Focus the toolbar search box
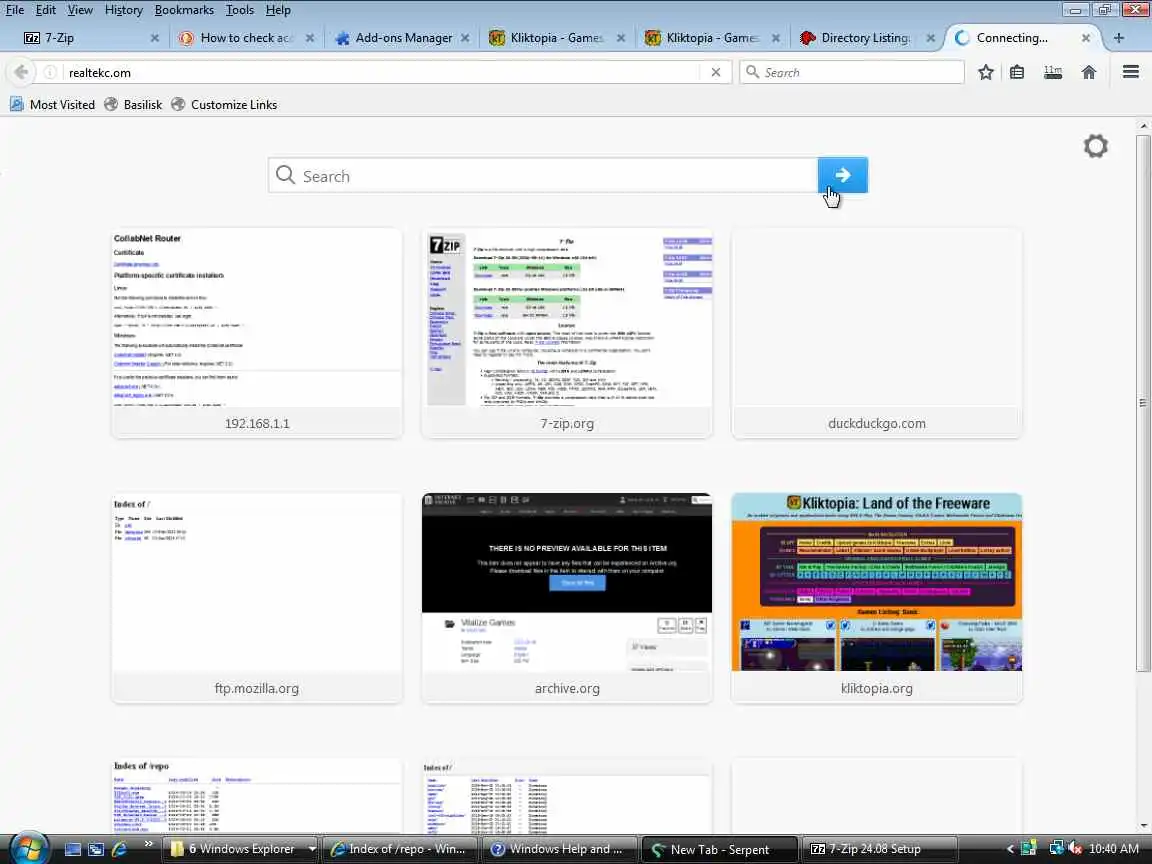This screenshot has height=864, width=1152. click(x=852, y=72)
